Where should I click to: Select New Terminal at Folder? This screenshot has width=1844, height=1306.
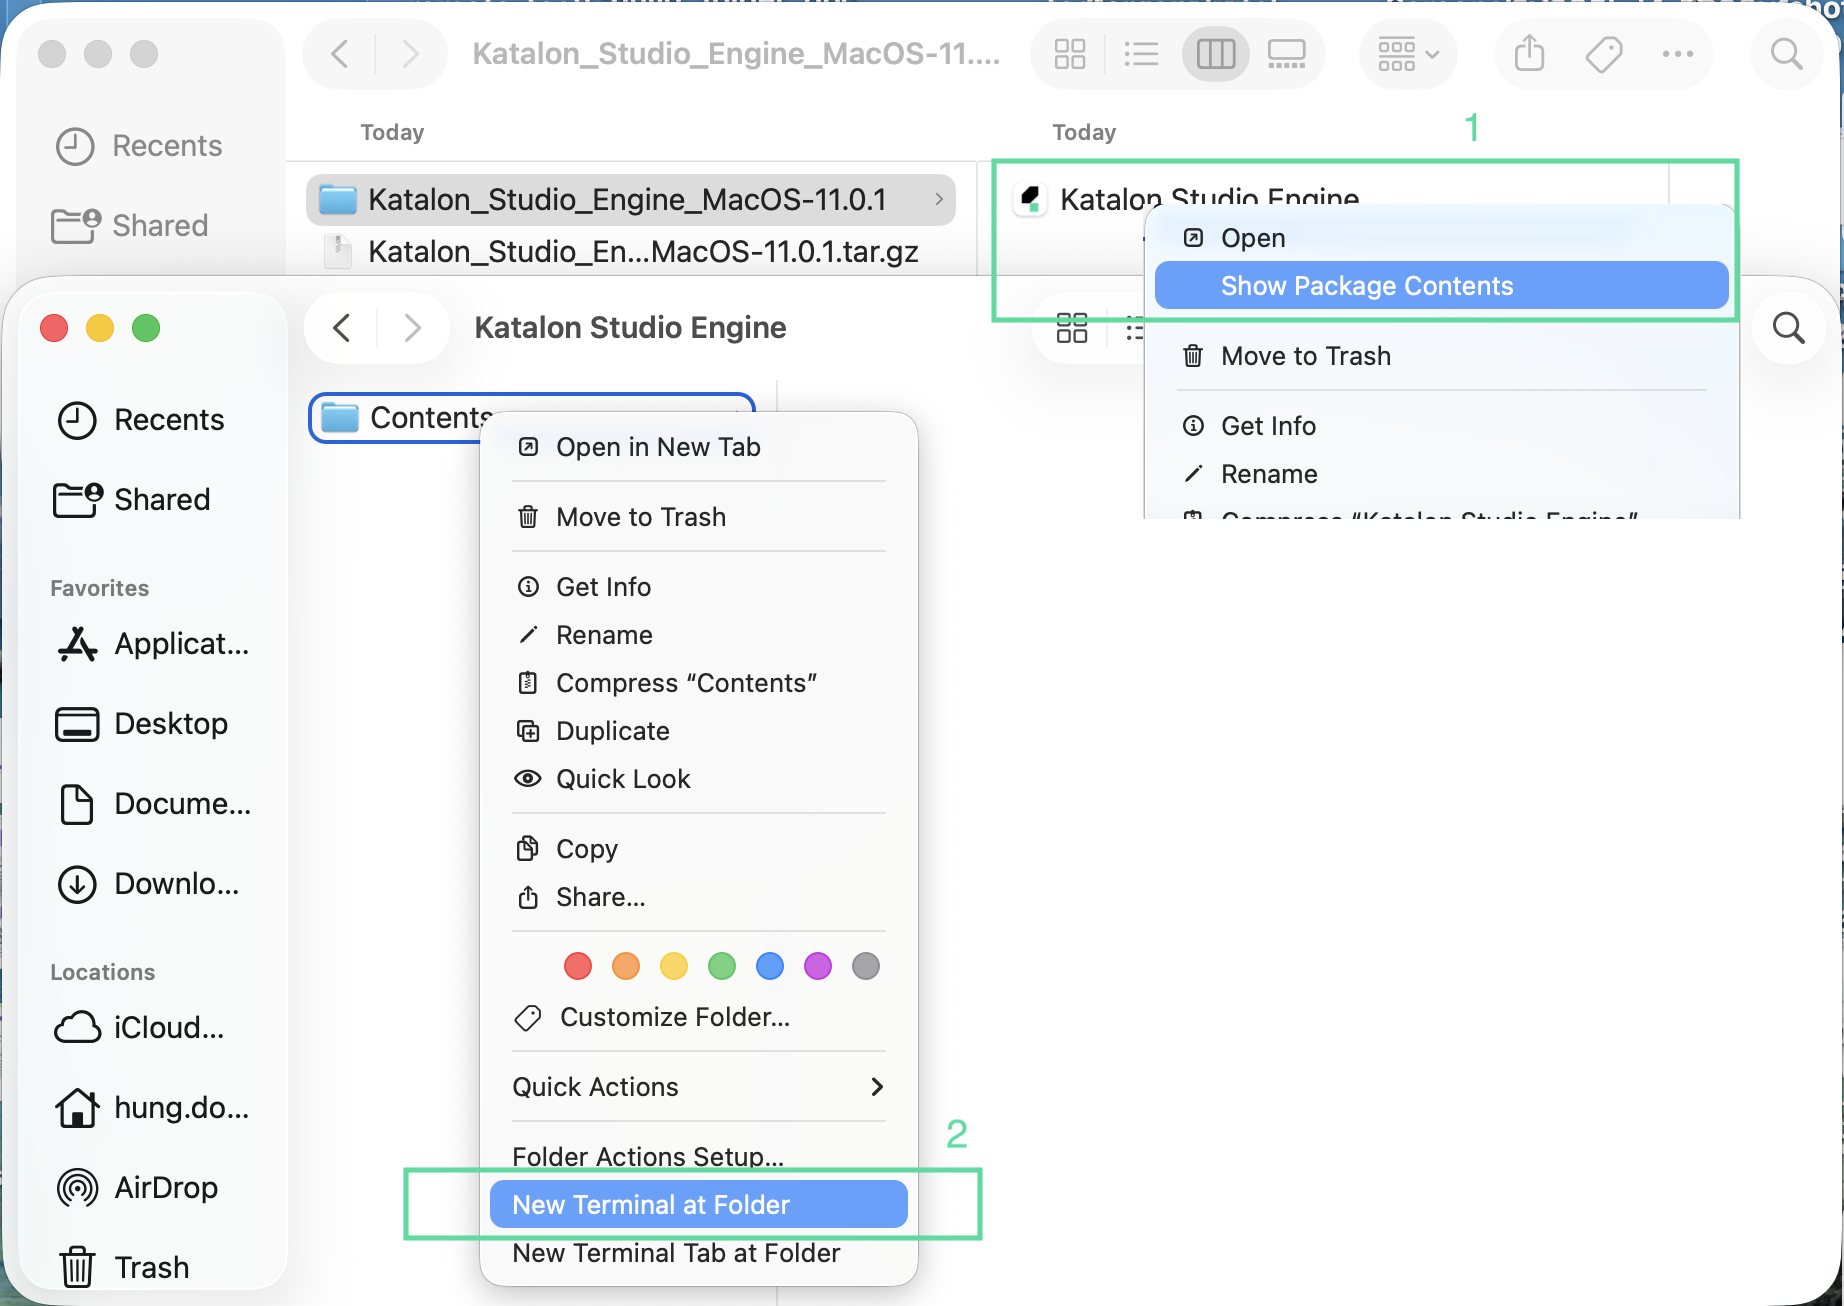[698, 1205]
